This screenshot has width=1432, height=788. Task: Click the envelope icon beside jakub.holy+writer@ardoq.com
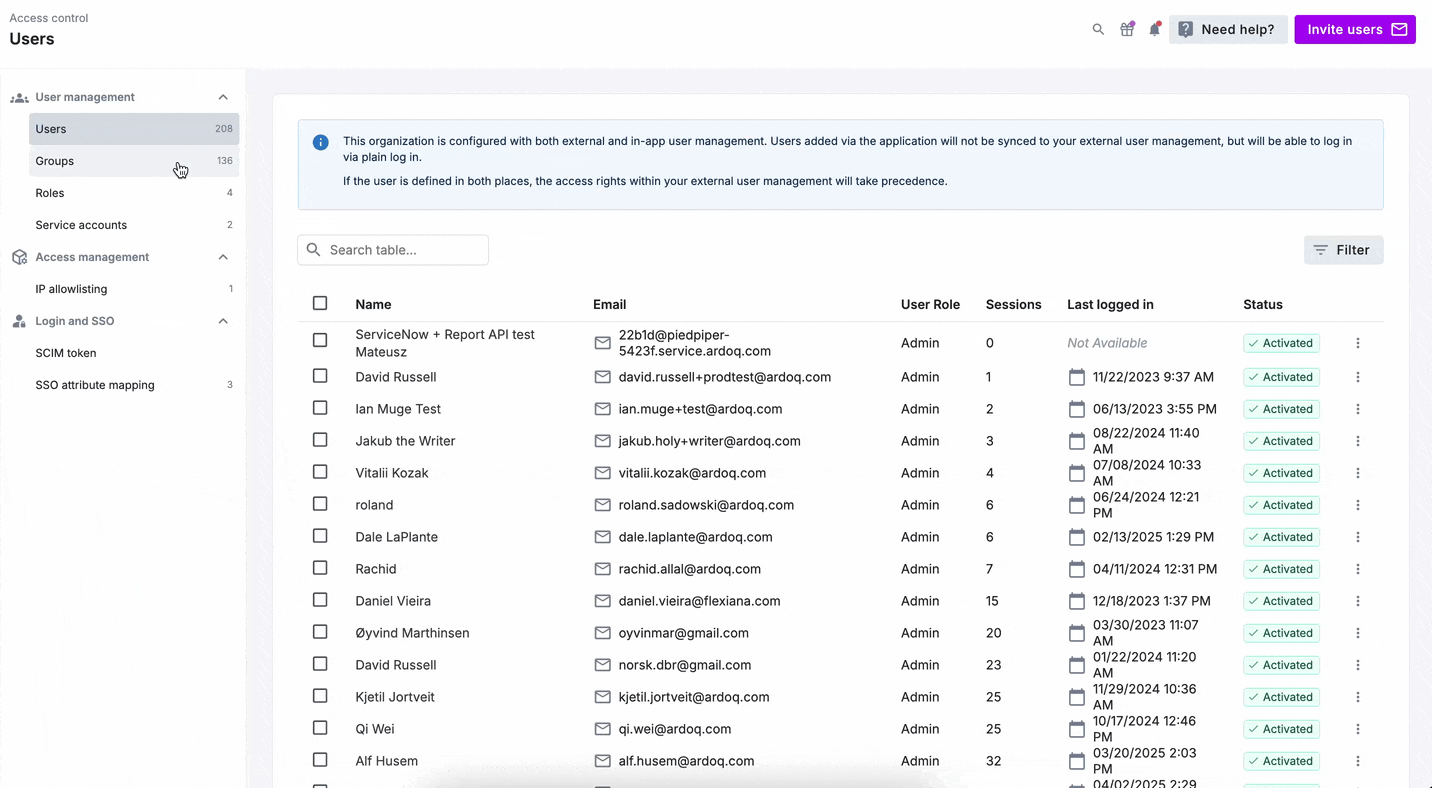coord(602,441)
